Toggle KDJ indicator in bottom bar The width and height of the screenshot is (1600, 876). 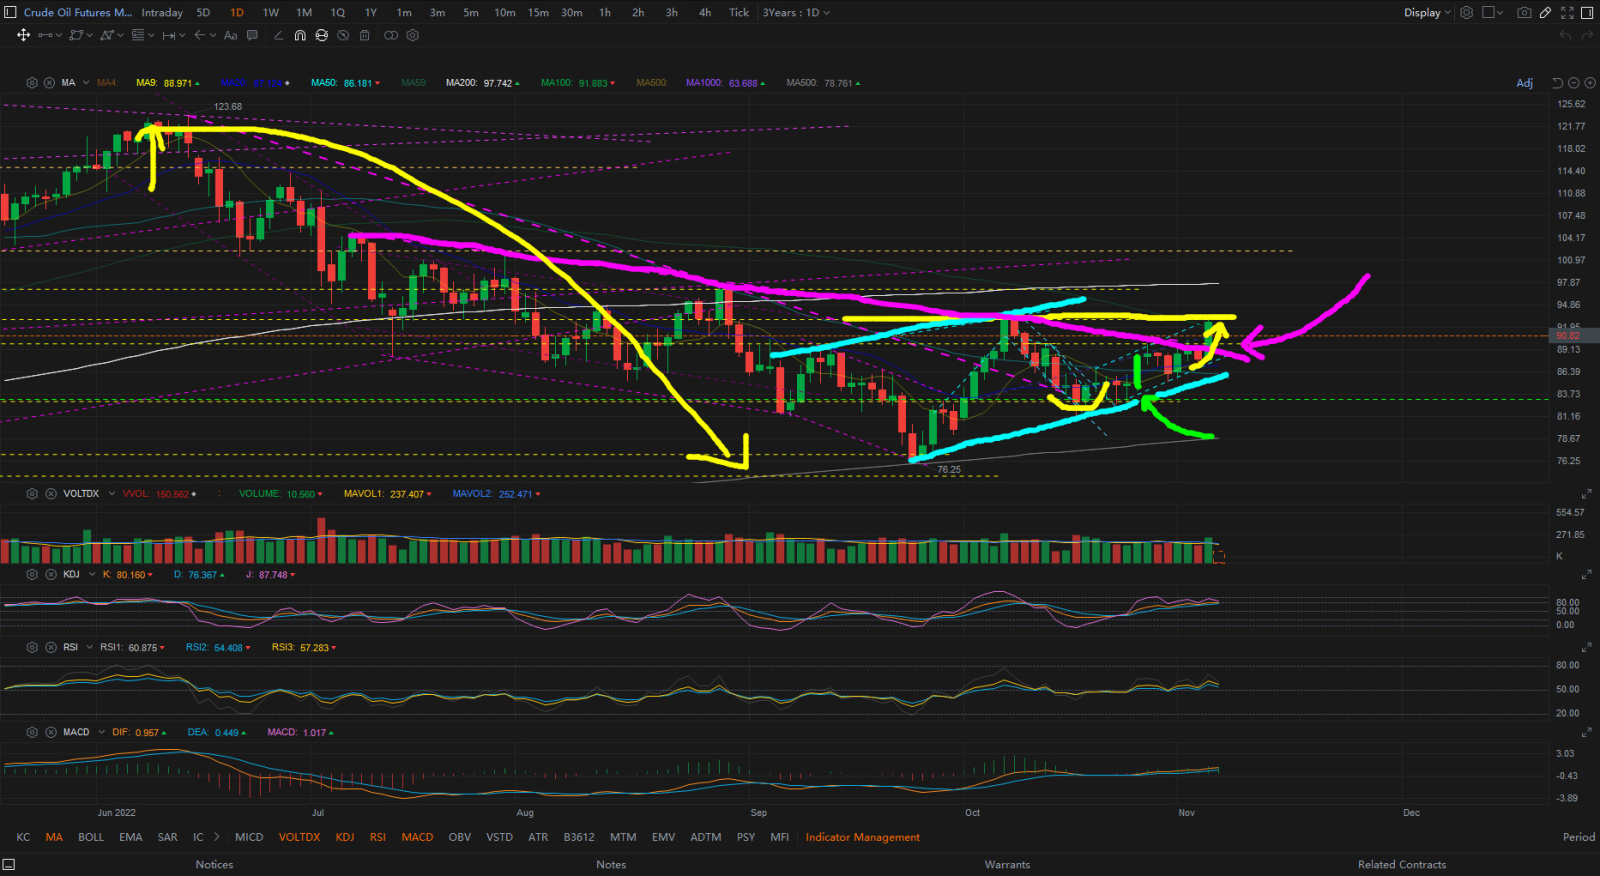click(345, 837)
